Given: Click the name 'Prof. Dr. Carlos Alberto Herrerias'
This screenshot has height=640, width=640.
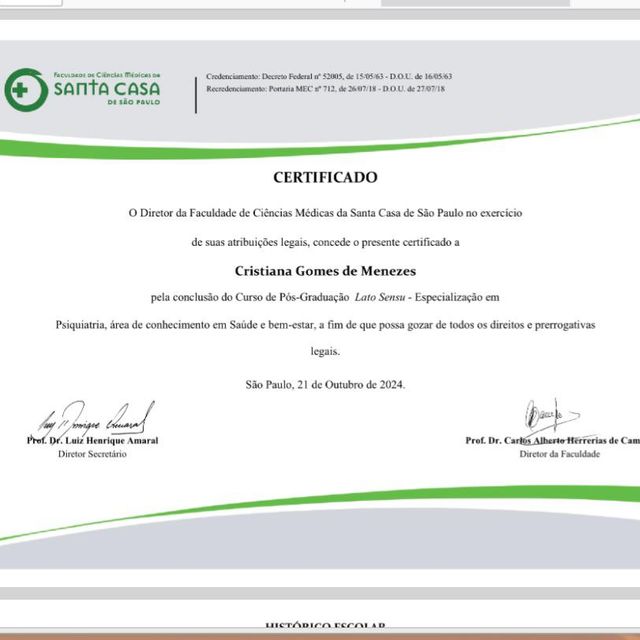Looking at the screenshot, I should pos(553,440).
